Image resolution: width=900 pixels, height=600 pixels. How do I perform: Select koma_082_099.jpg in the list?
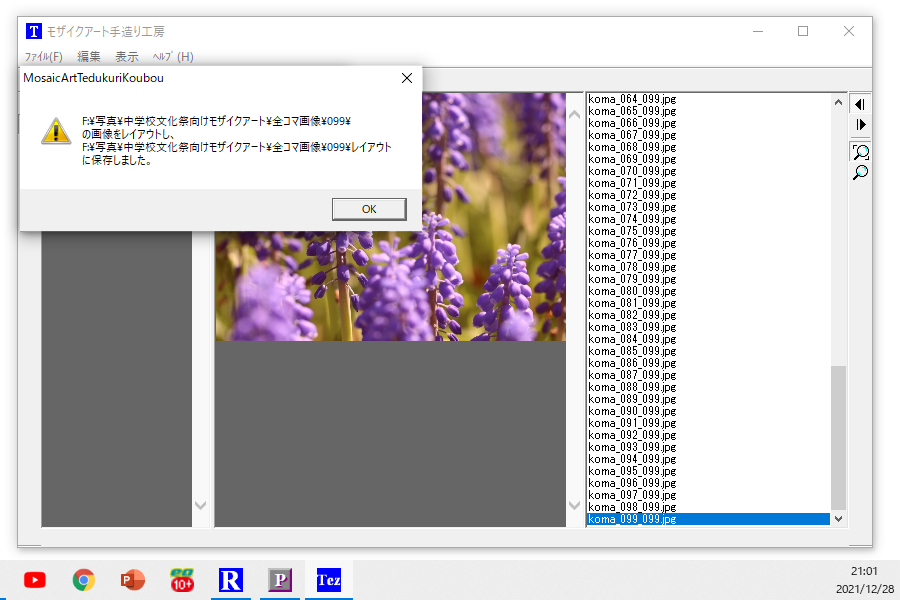pos(708,315)
